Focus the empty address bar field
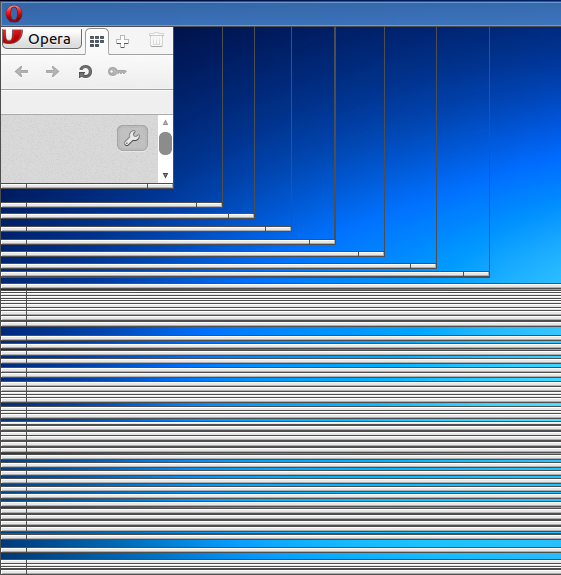This screenshot has height=575, width=561. (x=87, y=102)
